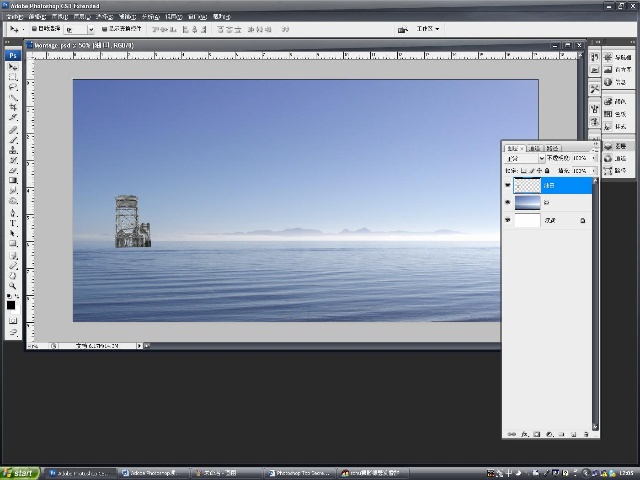Click the delete layer trash icon

click(x=586, y=434)
